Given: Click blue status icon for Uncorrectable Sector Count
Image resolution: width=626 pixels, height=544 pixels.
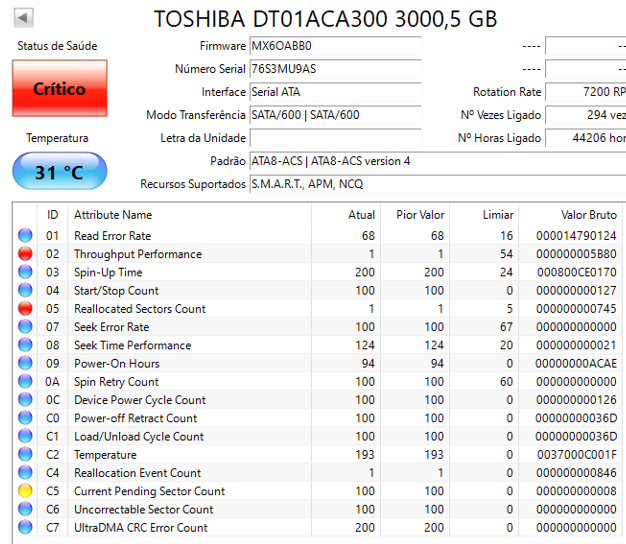Looking at the screenshot, I should coord(25,508).
